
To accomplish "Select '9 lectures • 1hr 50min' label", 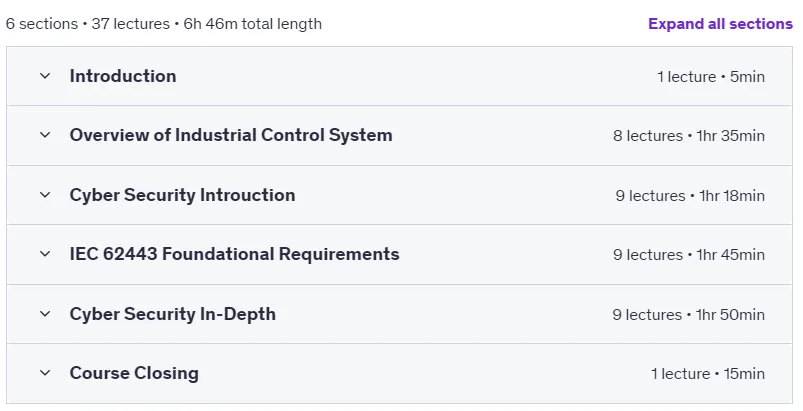I will coord(688,315).
